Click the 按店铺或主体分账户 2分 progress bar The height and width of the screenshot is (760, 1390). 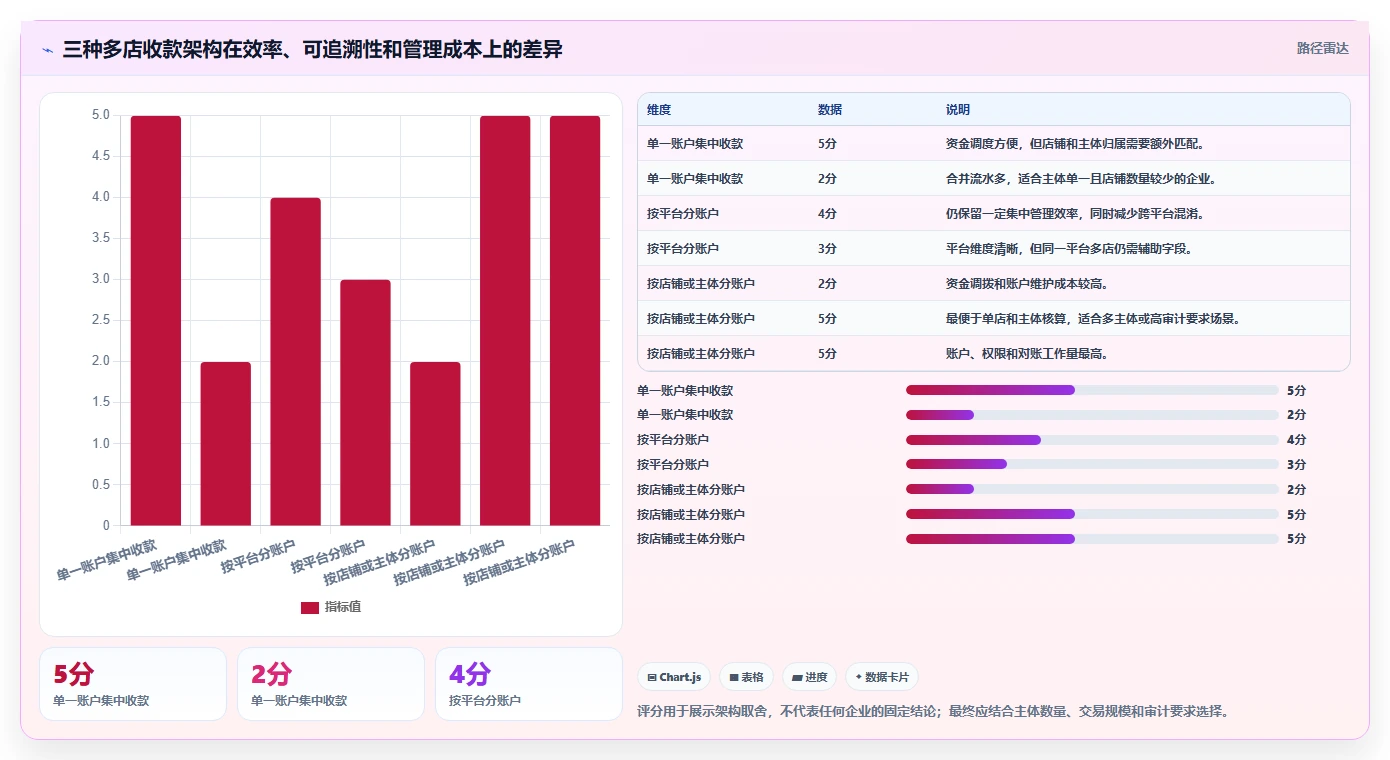[x=1092, y=489]
